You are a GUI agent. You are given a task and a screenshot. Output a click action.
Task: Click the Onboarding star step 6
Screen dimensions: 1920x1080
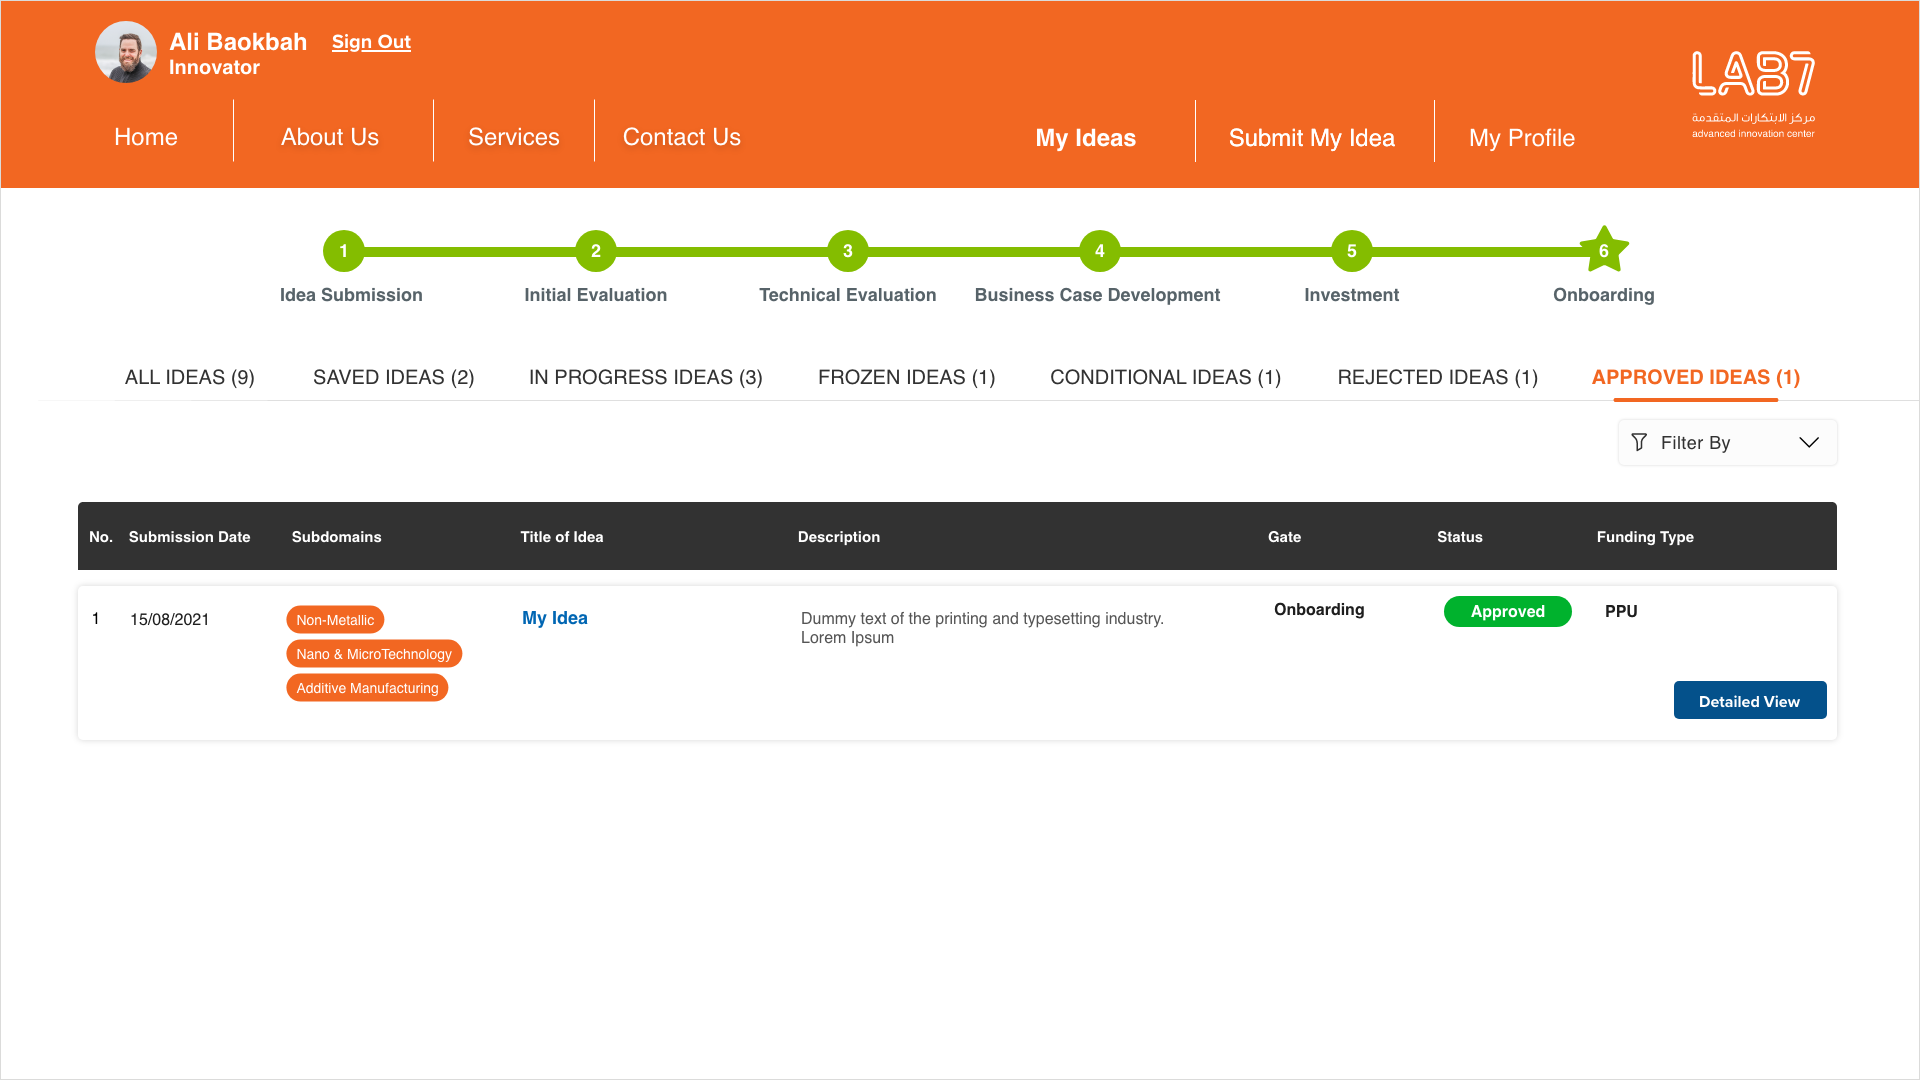(1603, 251)
